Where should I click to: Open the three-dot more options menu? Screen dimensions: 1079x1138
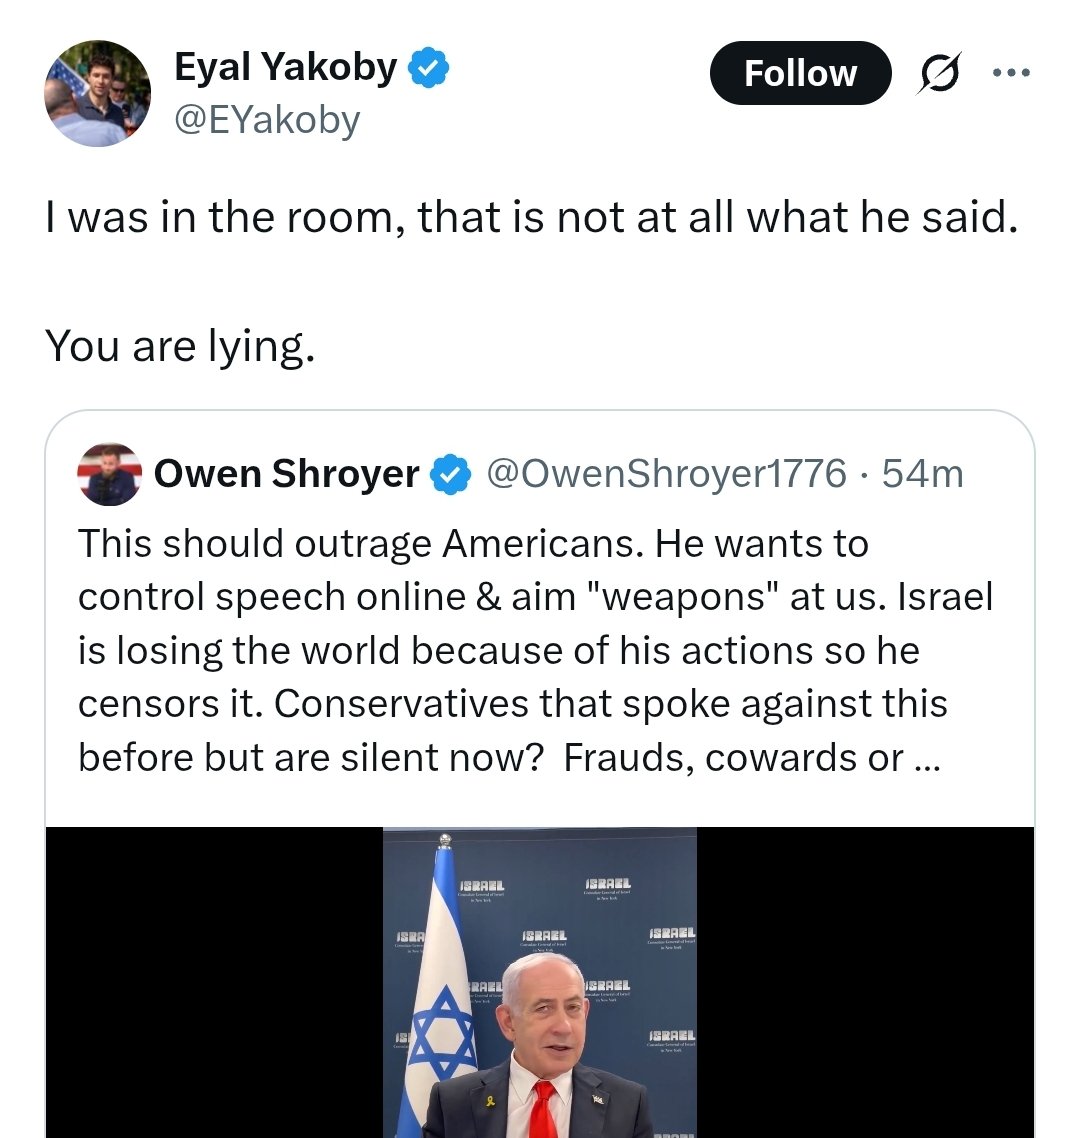click(1010, 73)
